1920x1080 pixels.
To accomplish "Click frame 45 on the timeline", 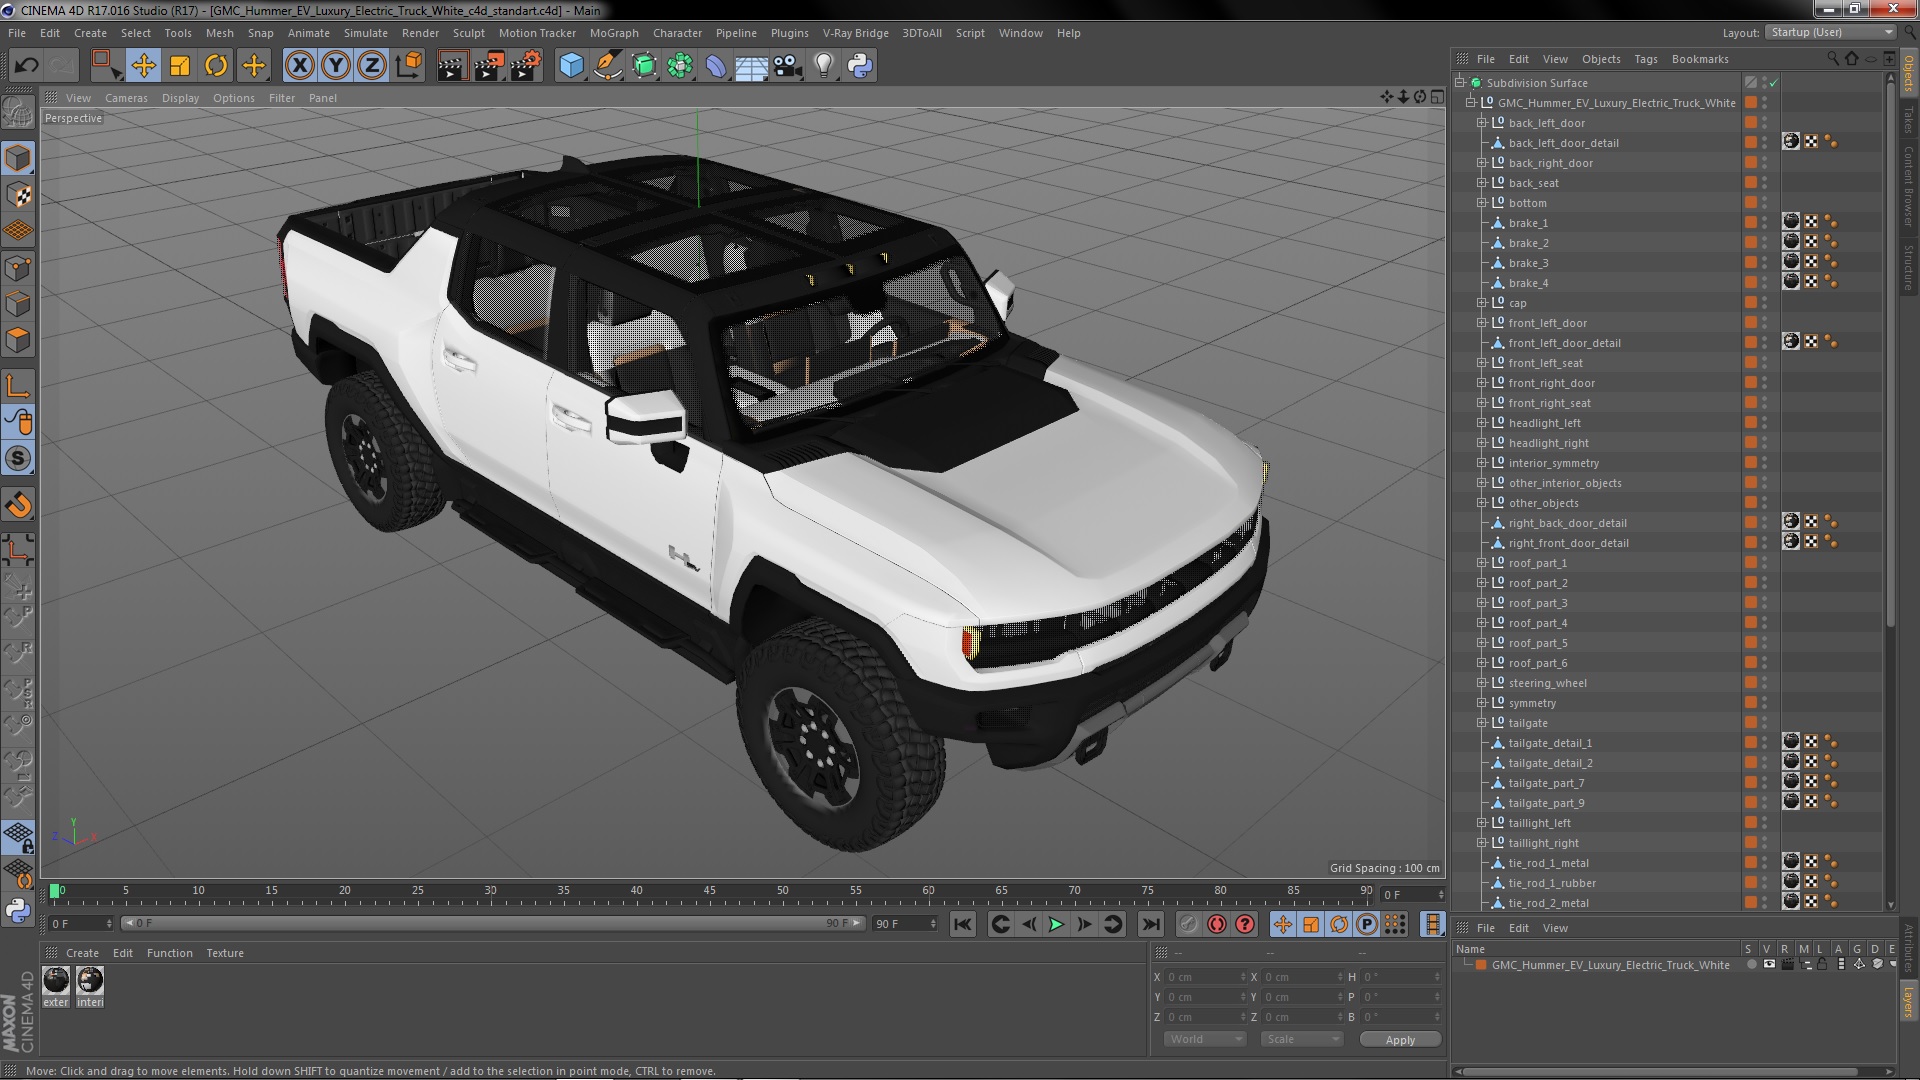I will click(709, 891).
